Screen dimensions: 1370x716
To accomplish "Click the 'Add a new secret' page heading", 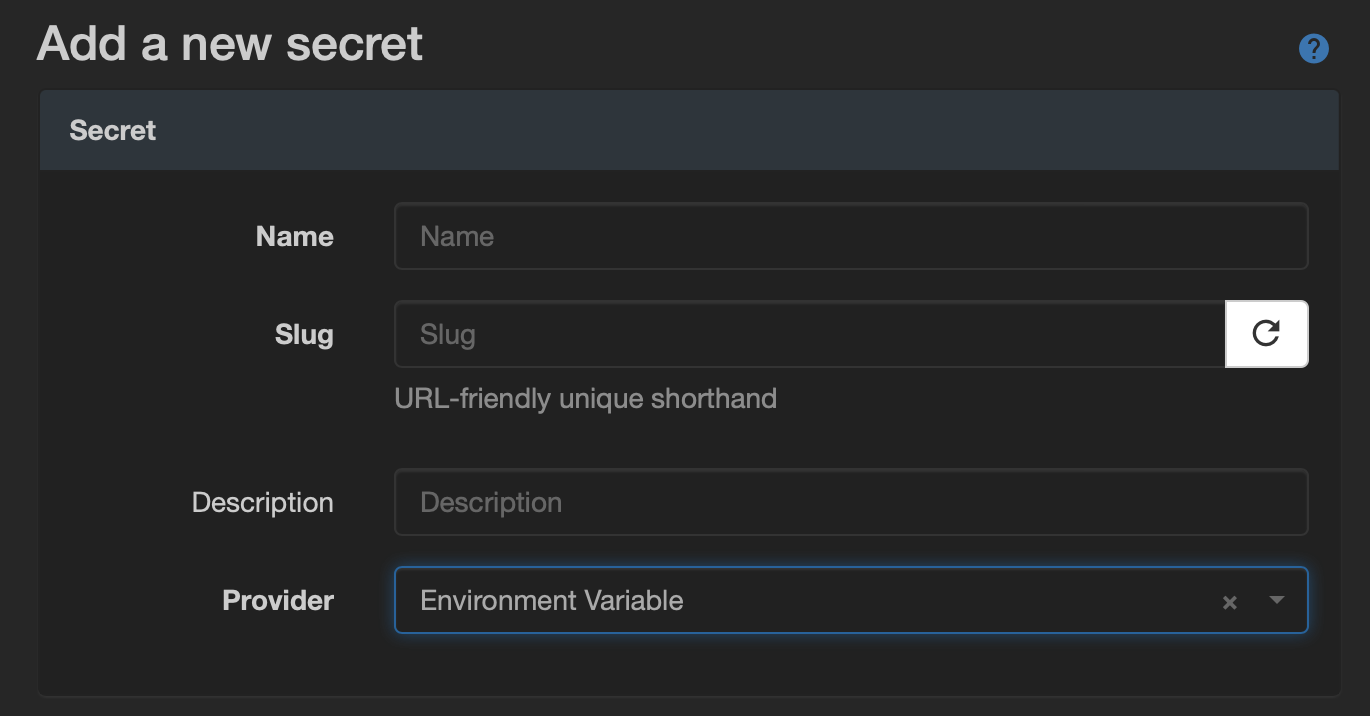I will click(x=230, y=44).
